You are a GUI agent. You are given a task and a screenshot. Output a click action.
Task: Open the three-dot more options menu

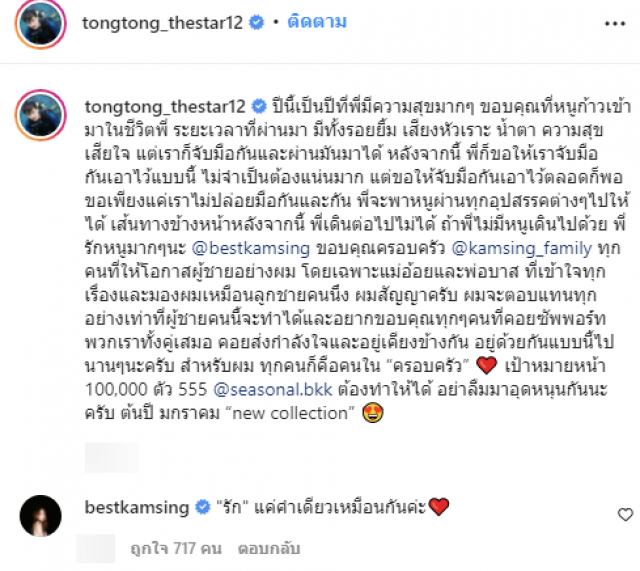pos(615,24)
